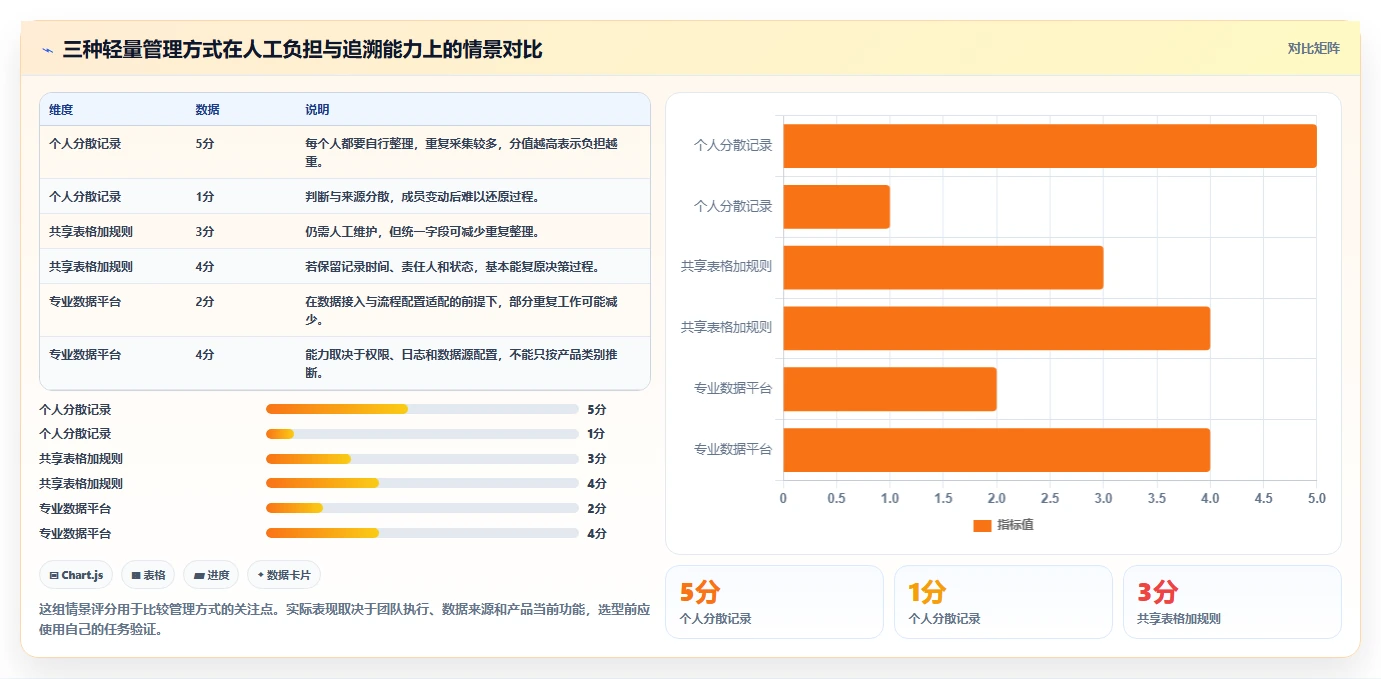Click the chart's 共享表格加规则 bar reaching 3.0
Viewport: 1381px width, 679px height.
click(943, 267)
